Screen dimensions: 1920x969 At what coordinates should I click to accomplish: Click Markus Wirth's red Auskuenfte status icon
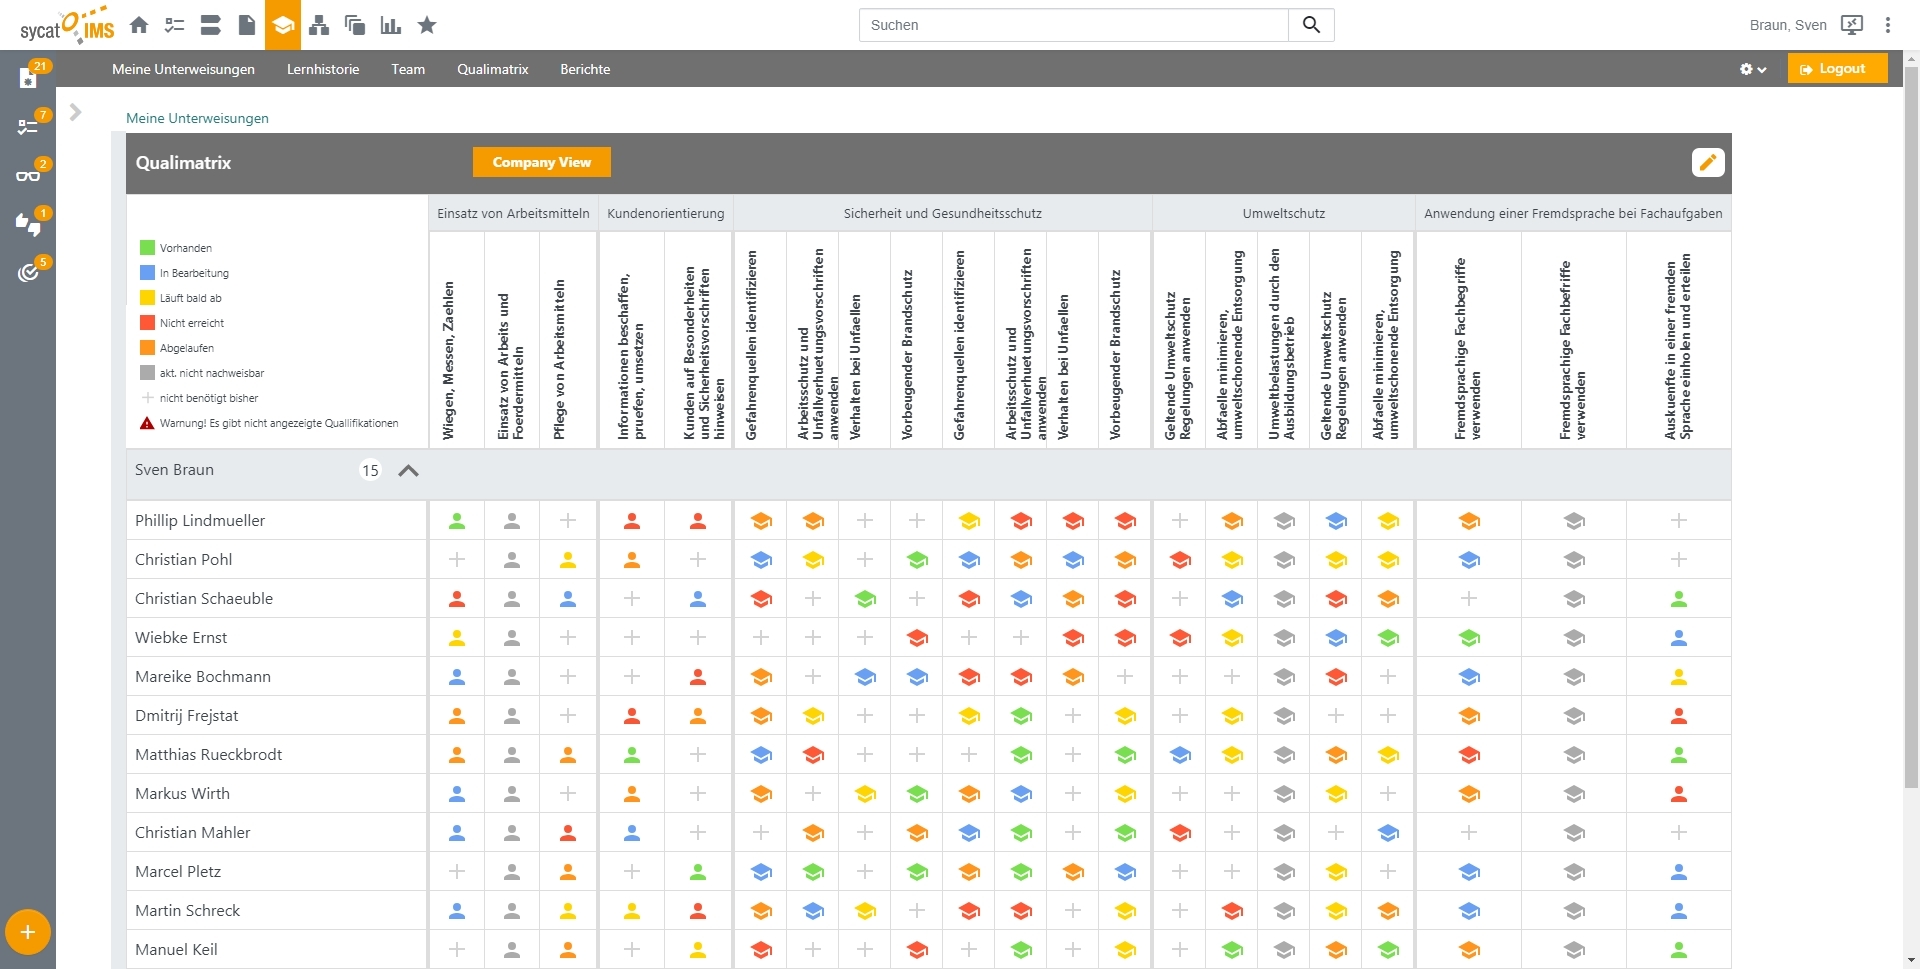point(1679,794)
